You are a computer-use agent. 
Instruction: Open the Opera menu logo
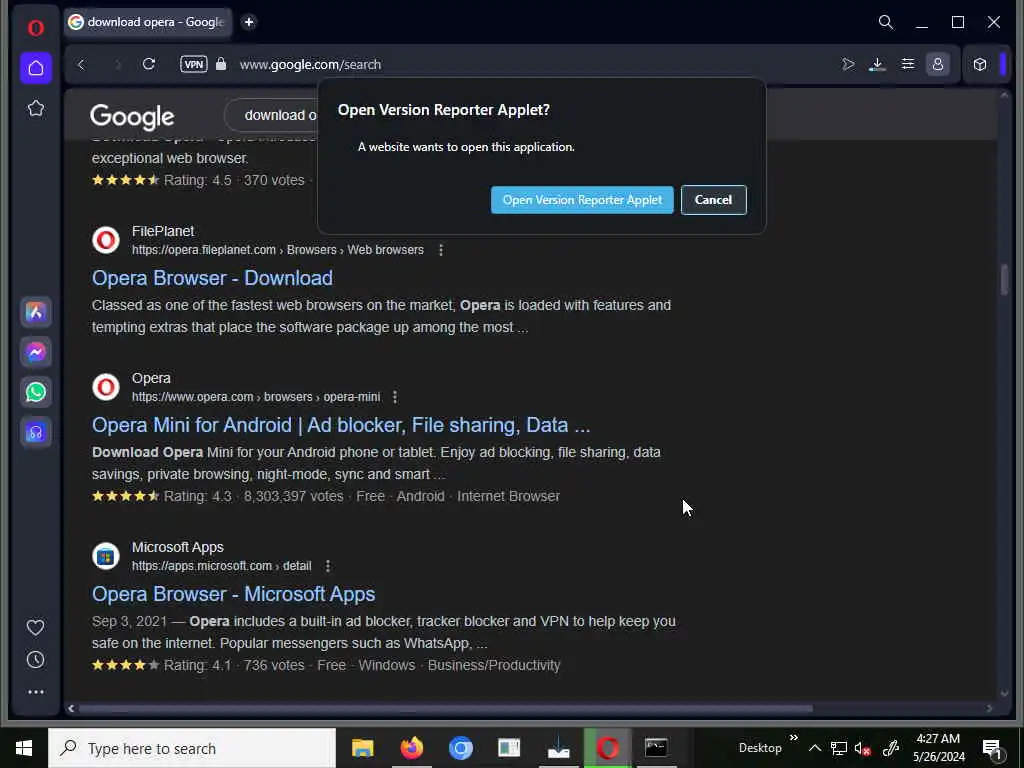(x=35, y=27)
